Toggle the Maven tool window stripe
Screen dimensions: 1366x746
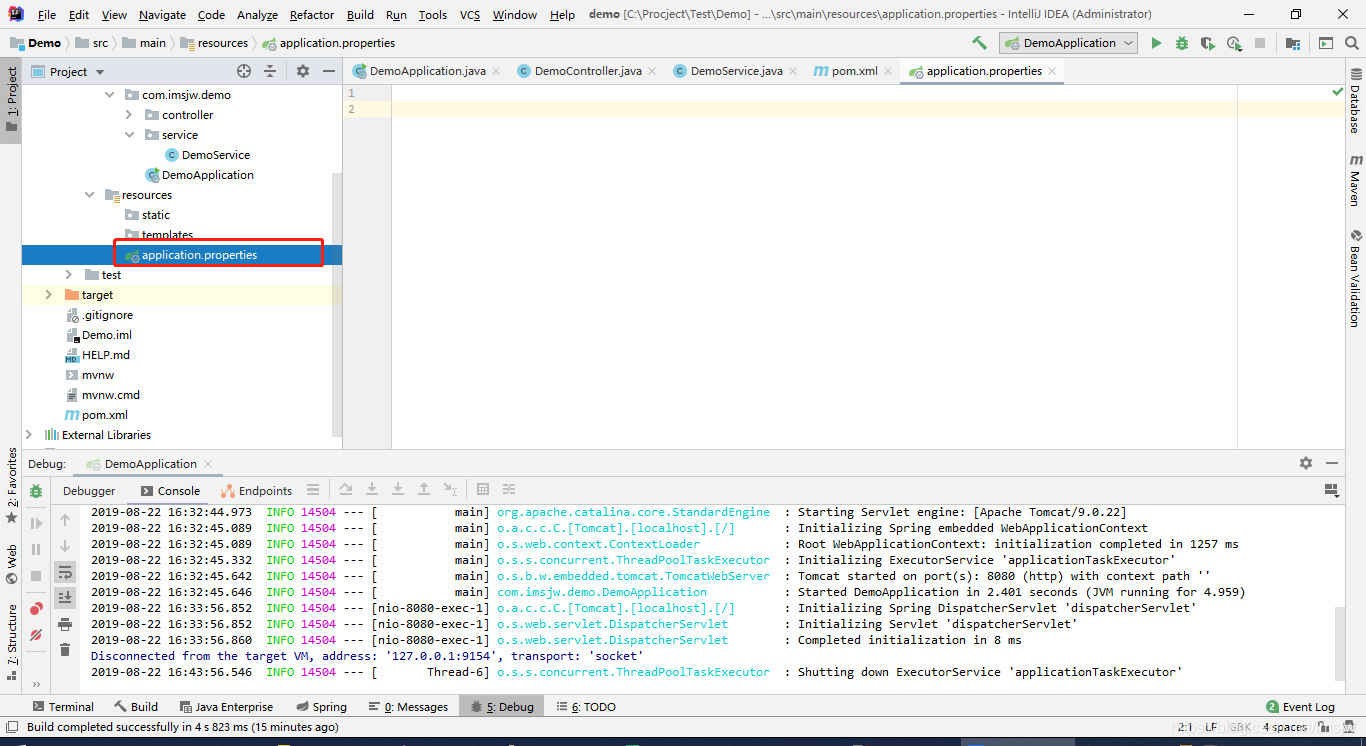[1355, 180]
